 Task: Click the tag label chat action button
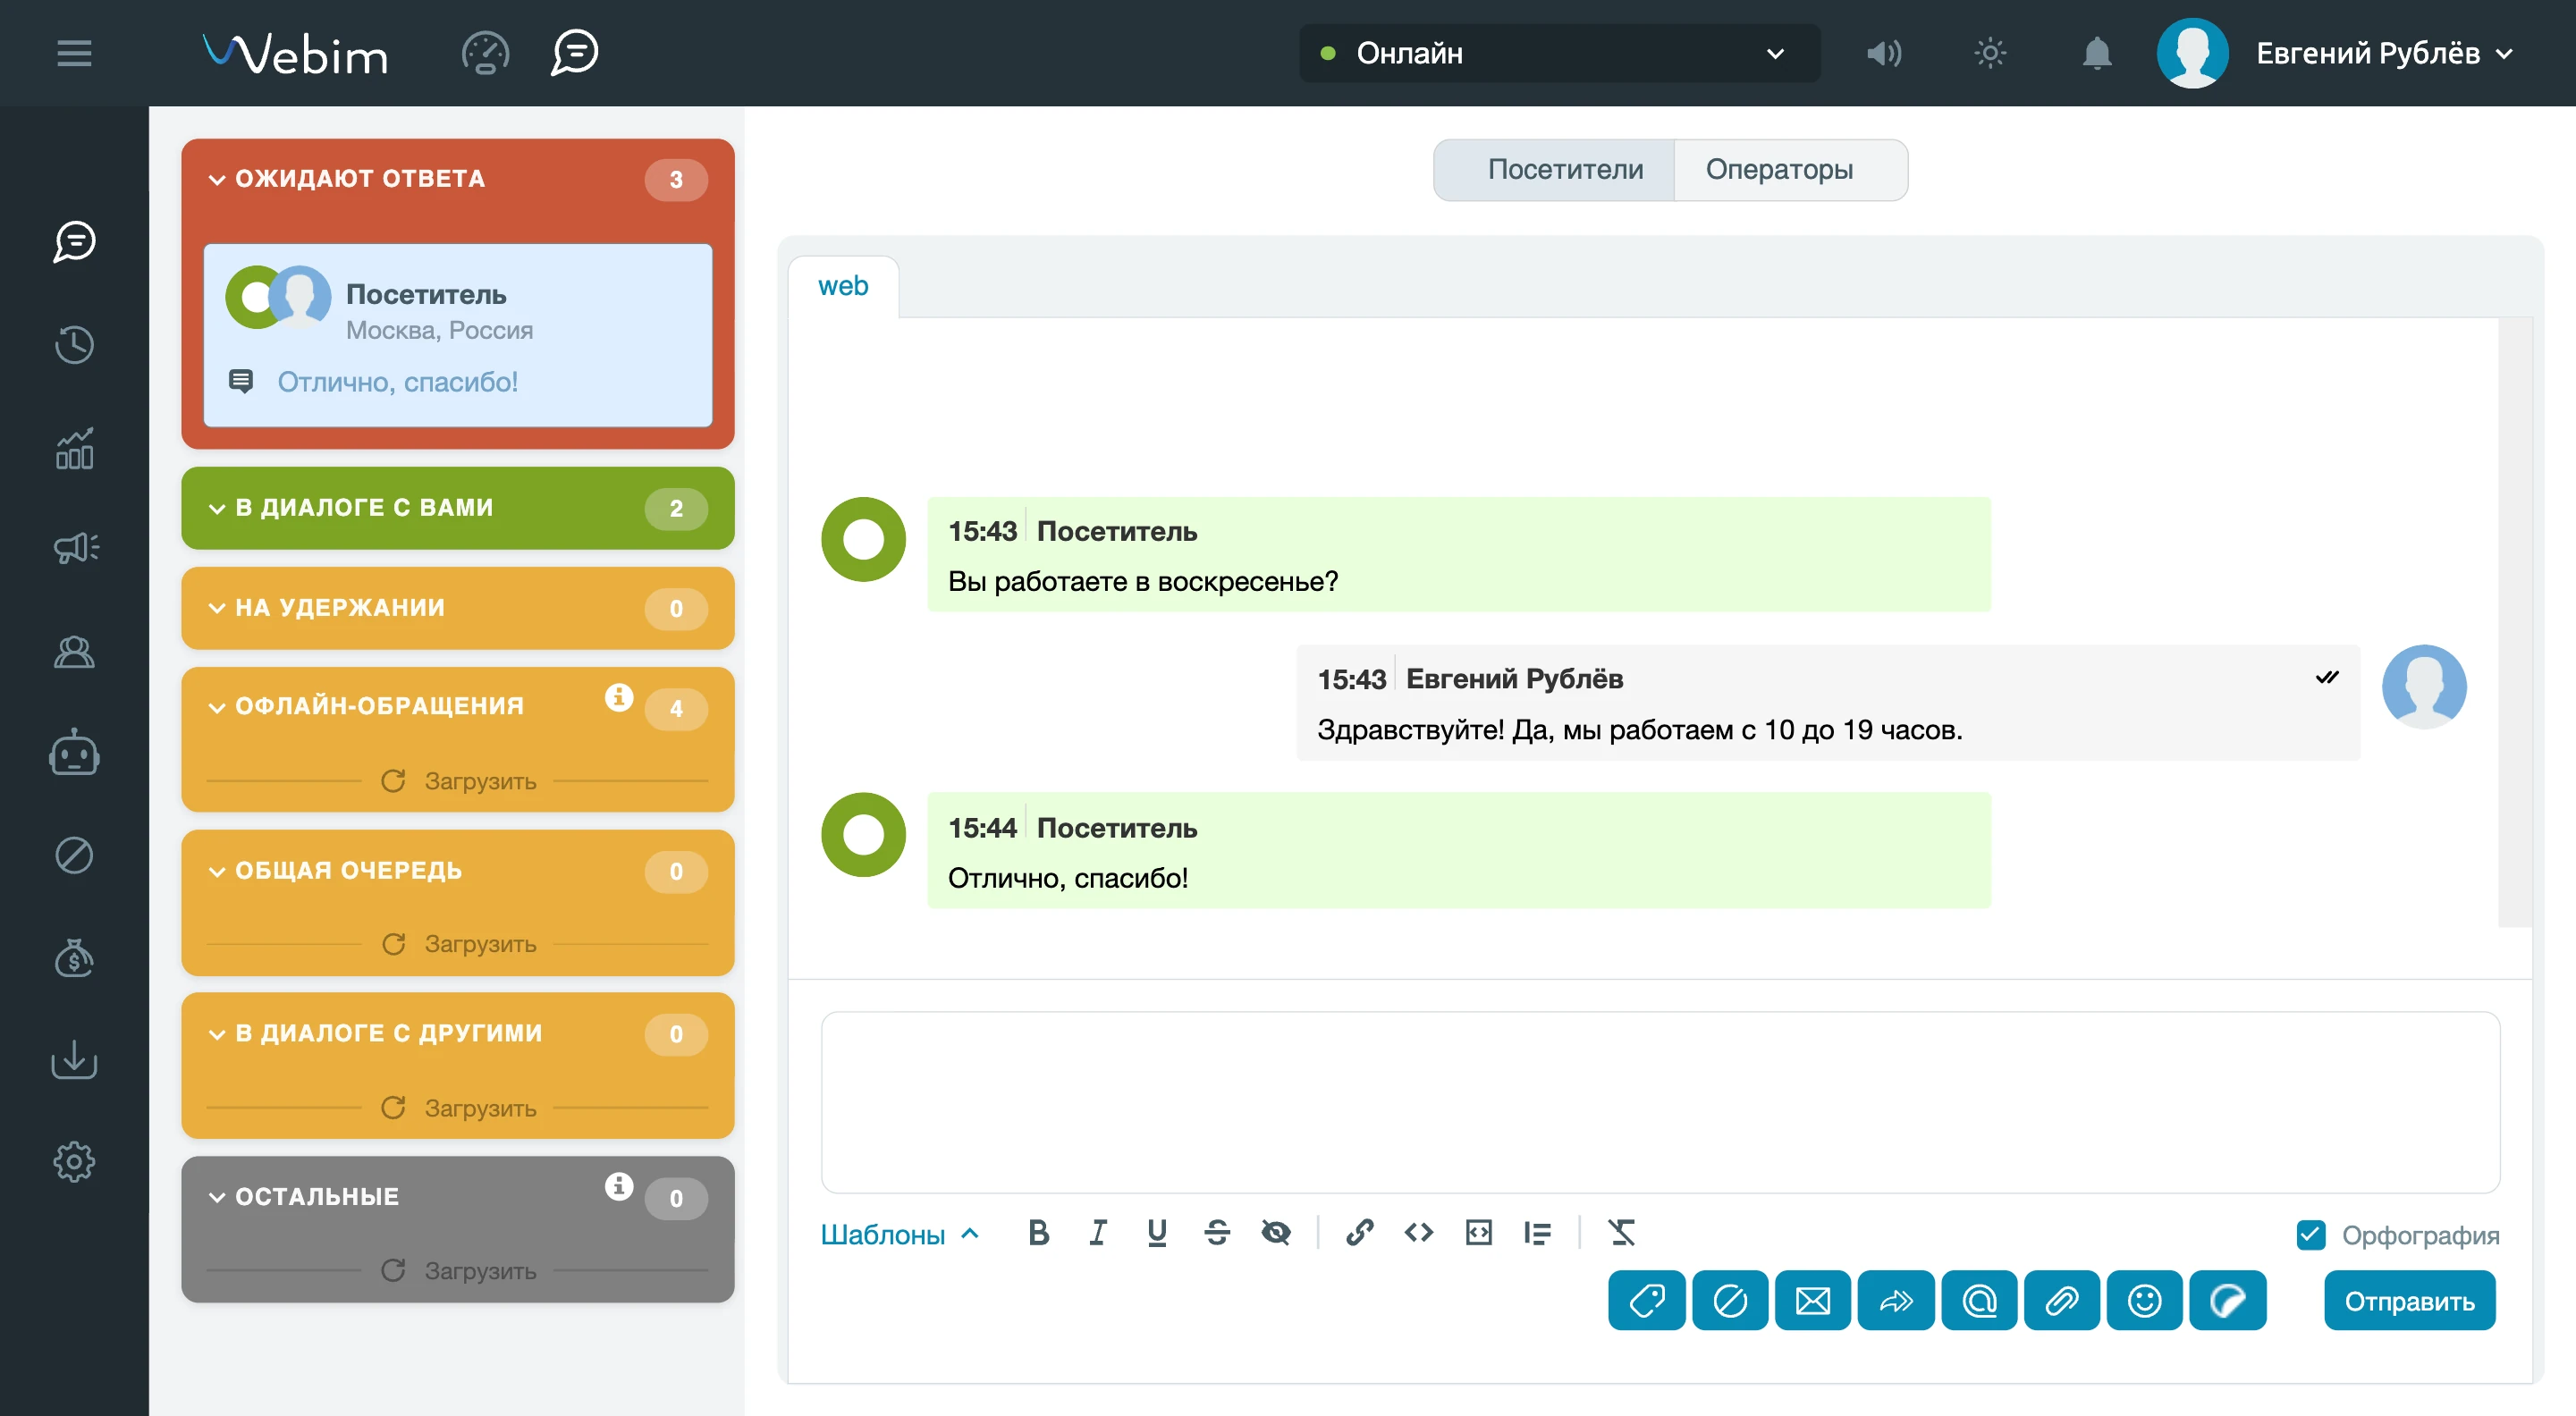1647,1301
